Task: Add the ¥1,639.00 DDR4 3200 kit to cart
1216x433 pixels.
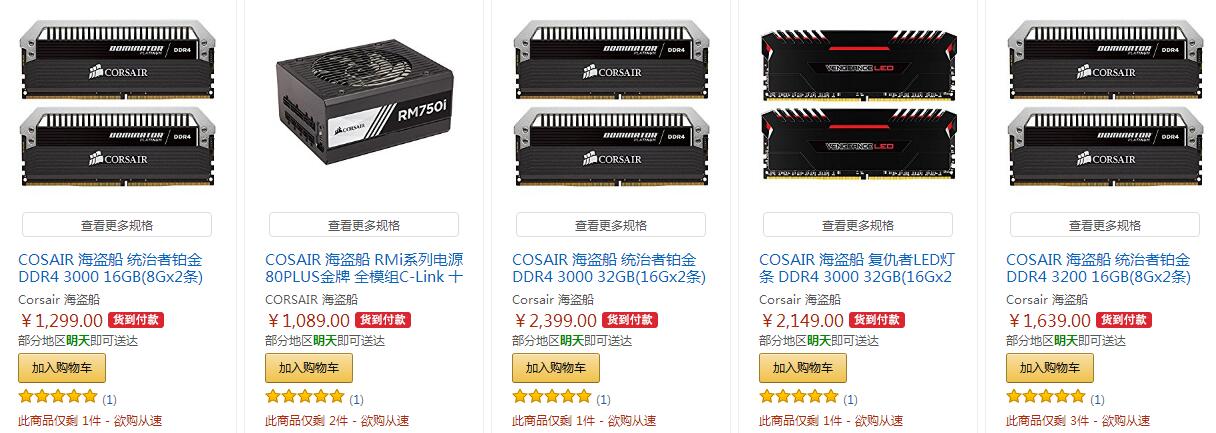Action: click(x=1050, y=367)
